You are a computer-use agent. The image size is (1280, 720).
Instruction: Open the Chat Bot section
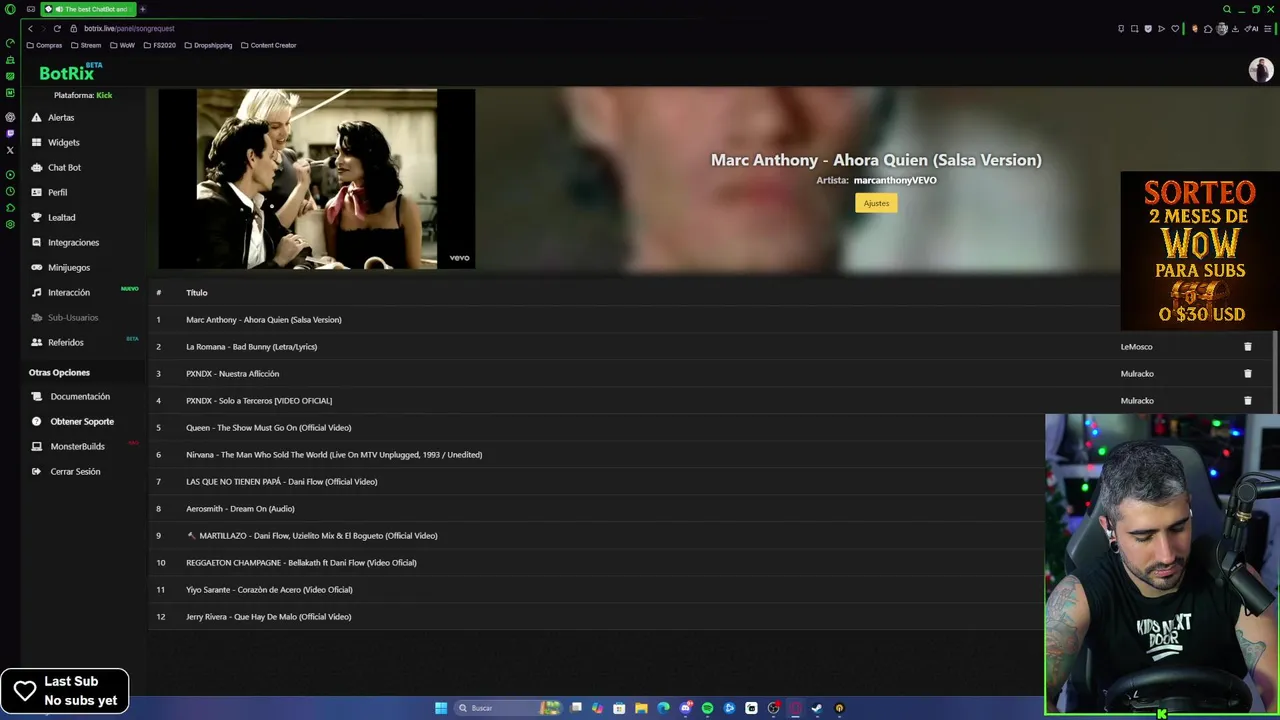pos(64,167)
